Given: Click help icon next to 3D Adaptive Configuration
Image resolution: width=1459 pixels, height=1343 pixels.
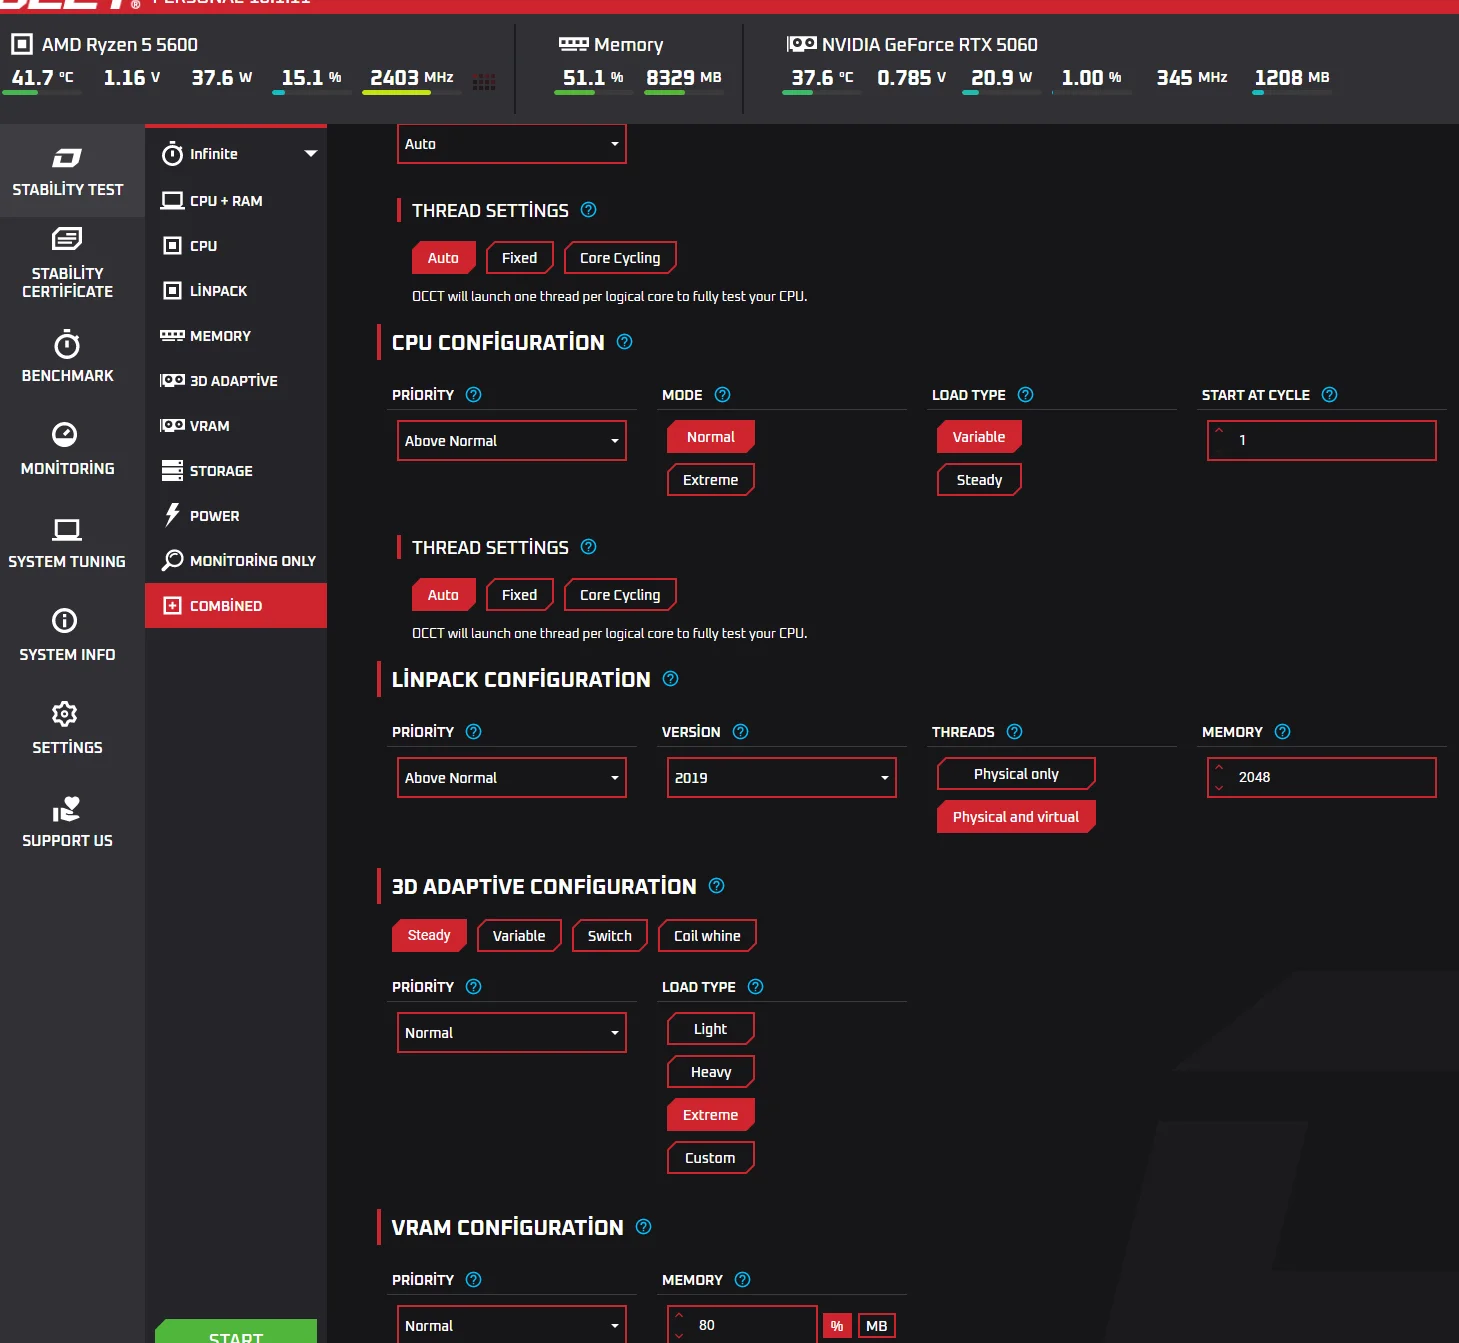Looking at the screenshot, I should 717,886.
